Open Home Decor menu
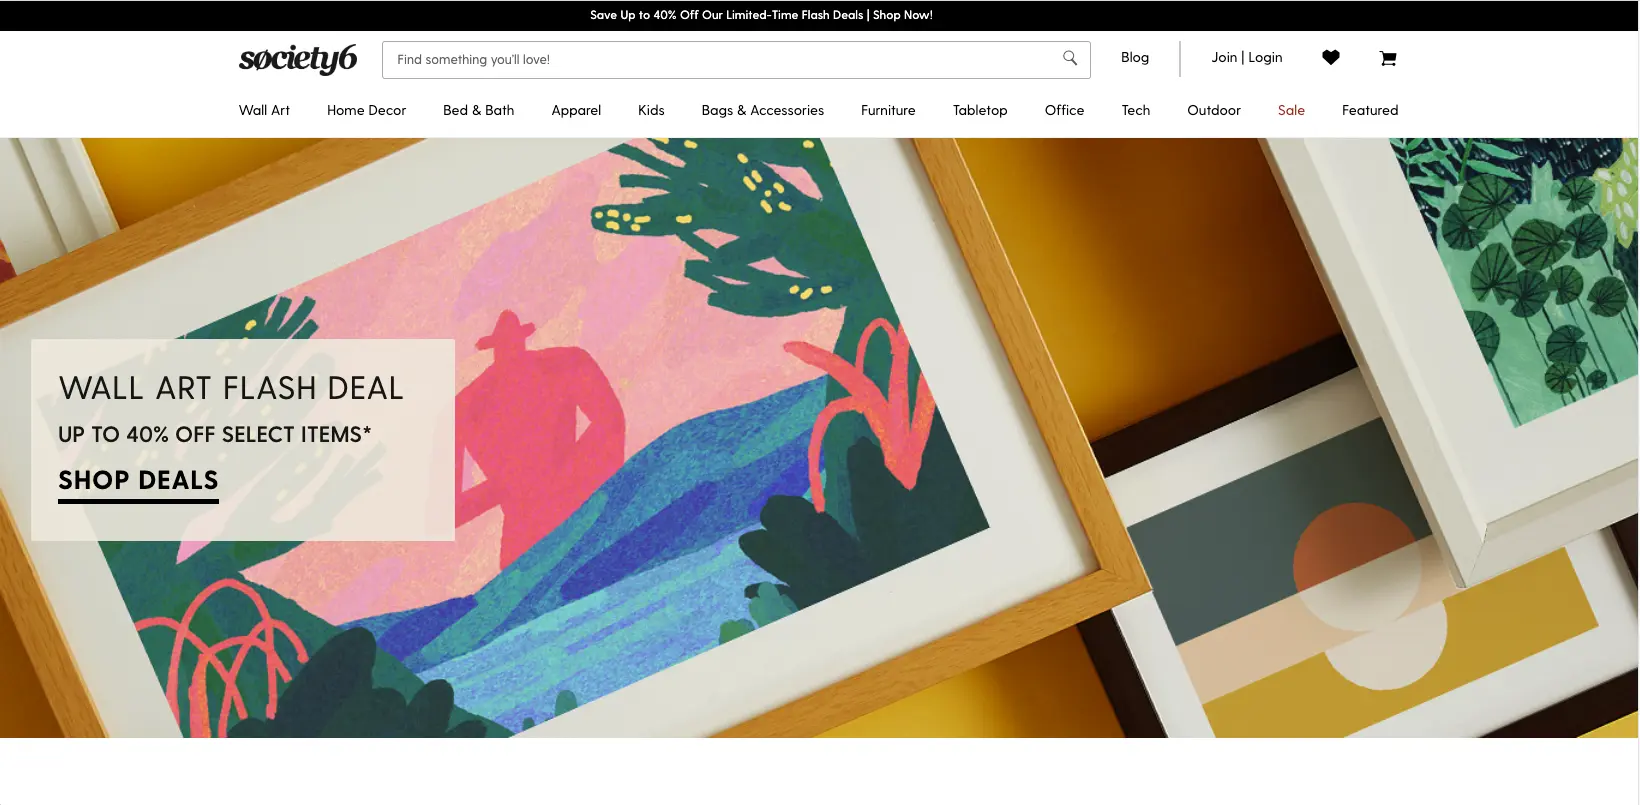 coord(366,110)
